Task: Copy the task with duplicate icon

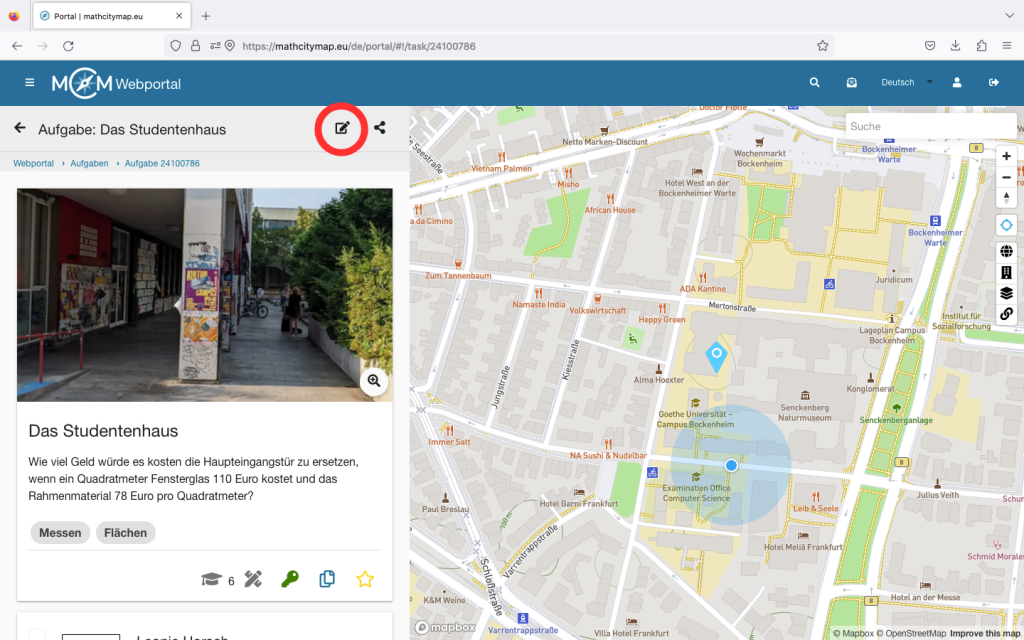Action: tap(327, 579)
